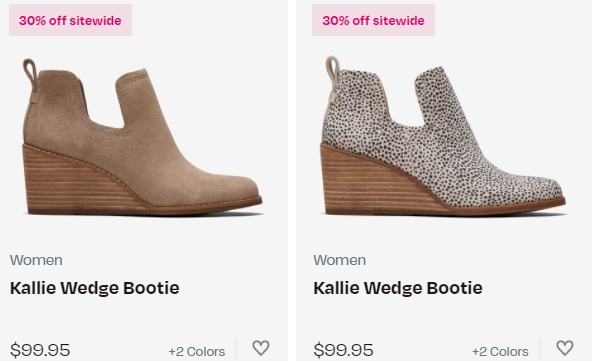Open the spotted print bootie product image
Viewport: 598px width, 361px height.
coord(443,136)
